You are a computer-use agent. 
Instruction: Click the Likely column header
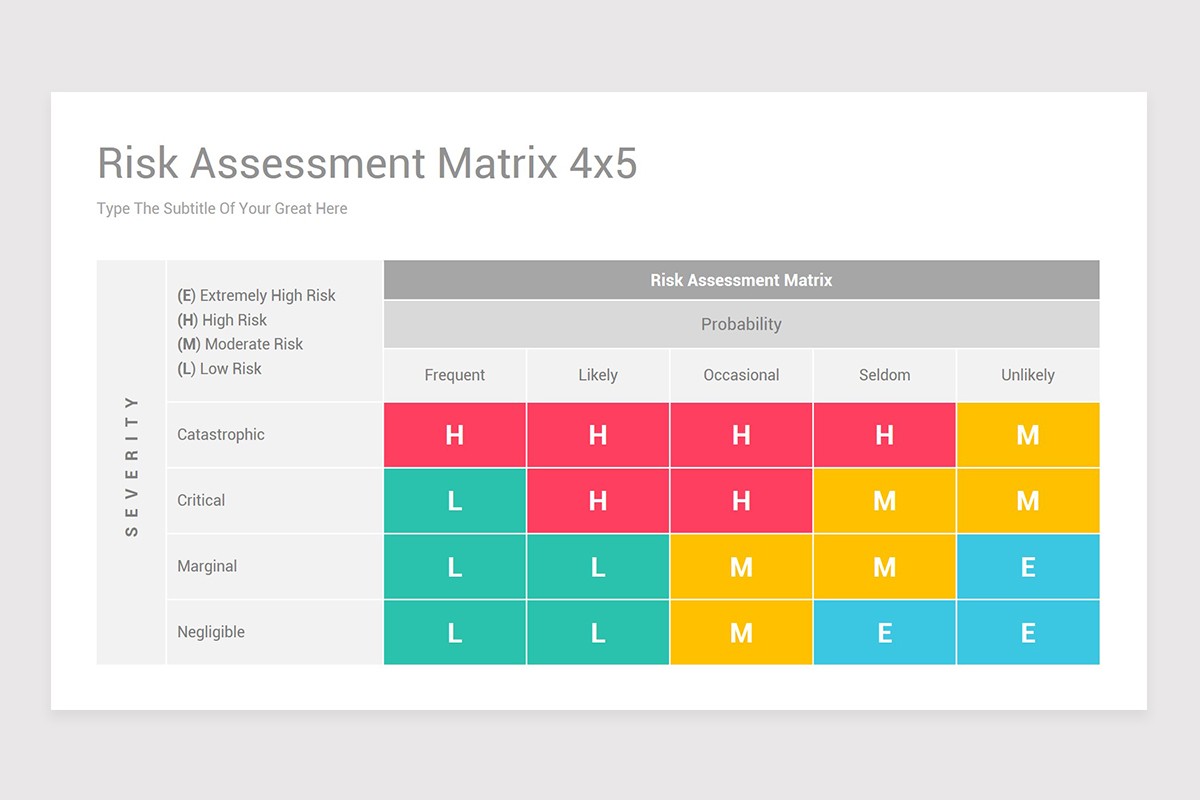(597, 374)
